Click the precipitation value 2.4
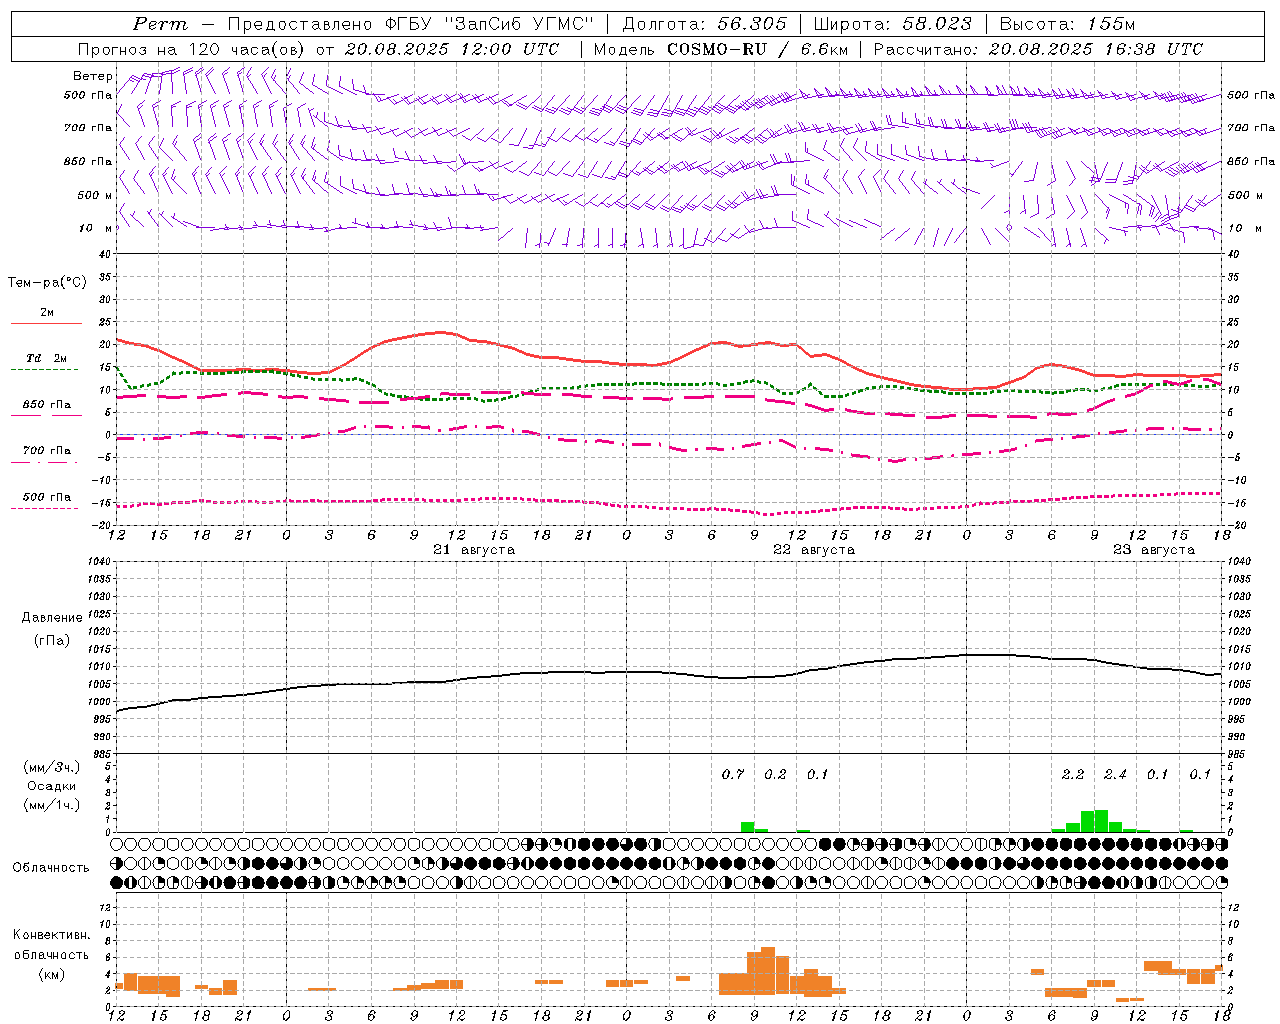 (1115, 774)
